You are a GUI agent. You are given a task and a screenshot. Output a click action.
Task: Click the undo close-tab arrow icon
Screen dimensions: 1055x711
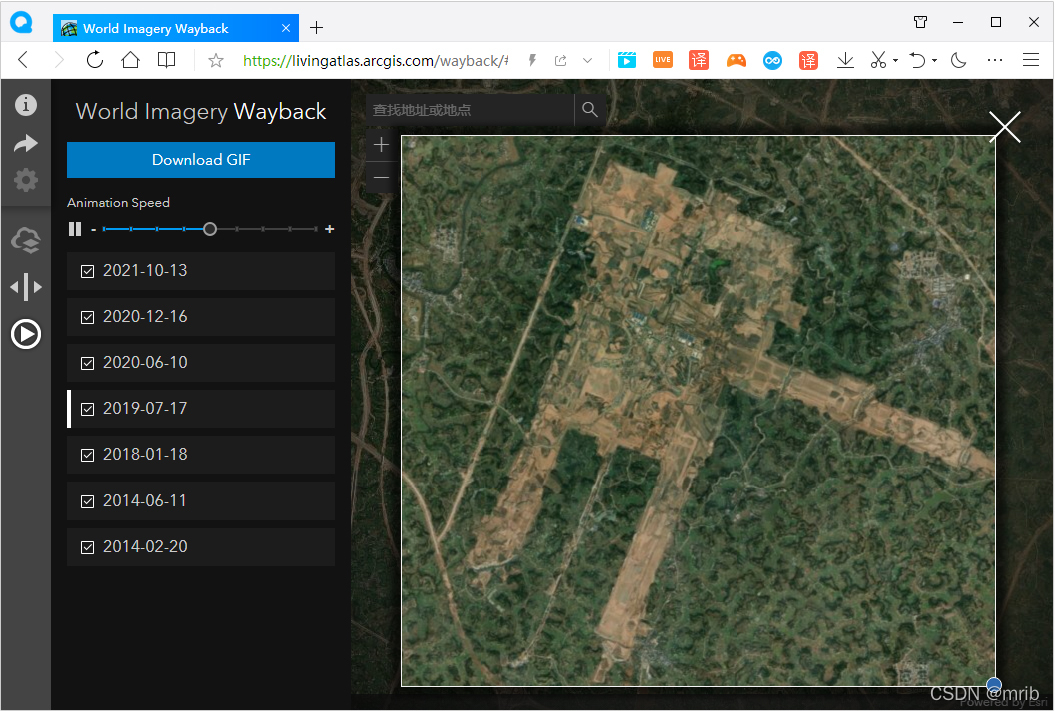tap(917, 60)
